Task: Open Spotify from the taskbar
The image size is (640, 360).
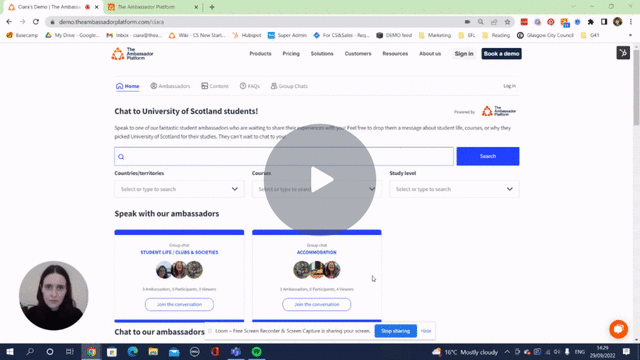Action: pyautogui.click(x=257, y=351)
